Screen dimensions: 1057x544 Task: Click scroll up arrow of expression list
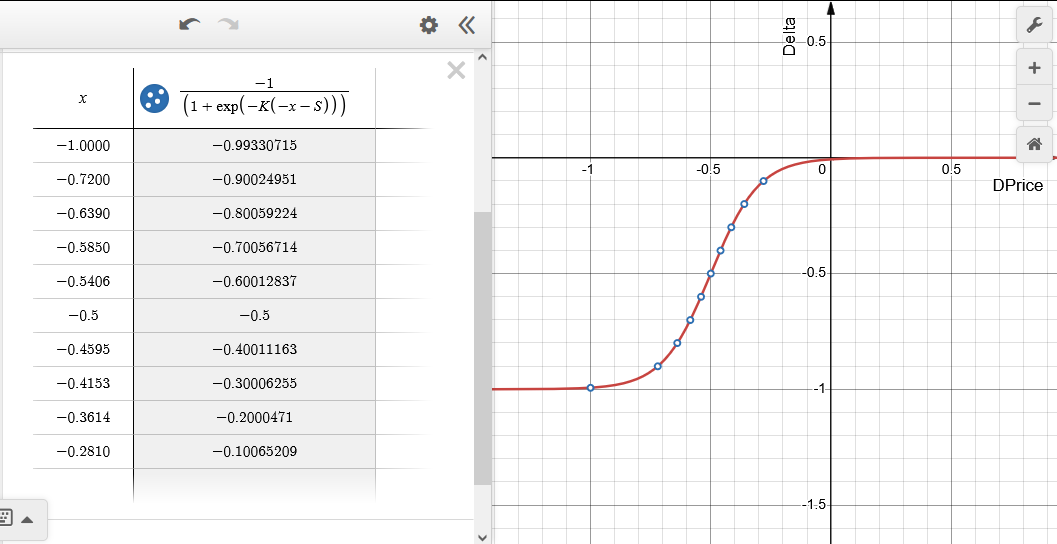coord(482,57)
